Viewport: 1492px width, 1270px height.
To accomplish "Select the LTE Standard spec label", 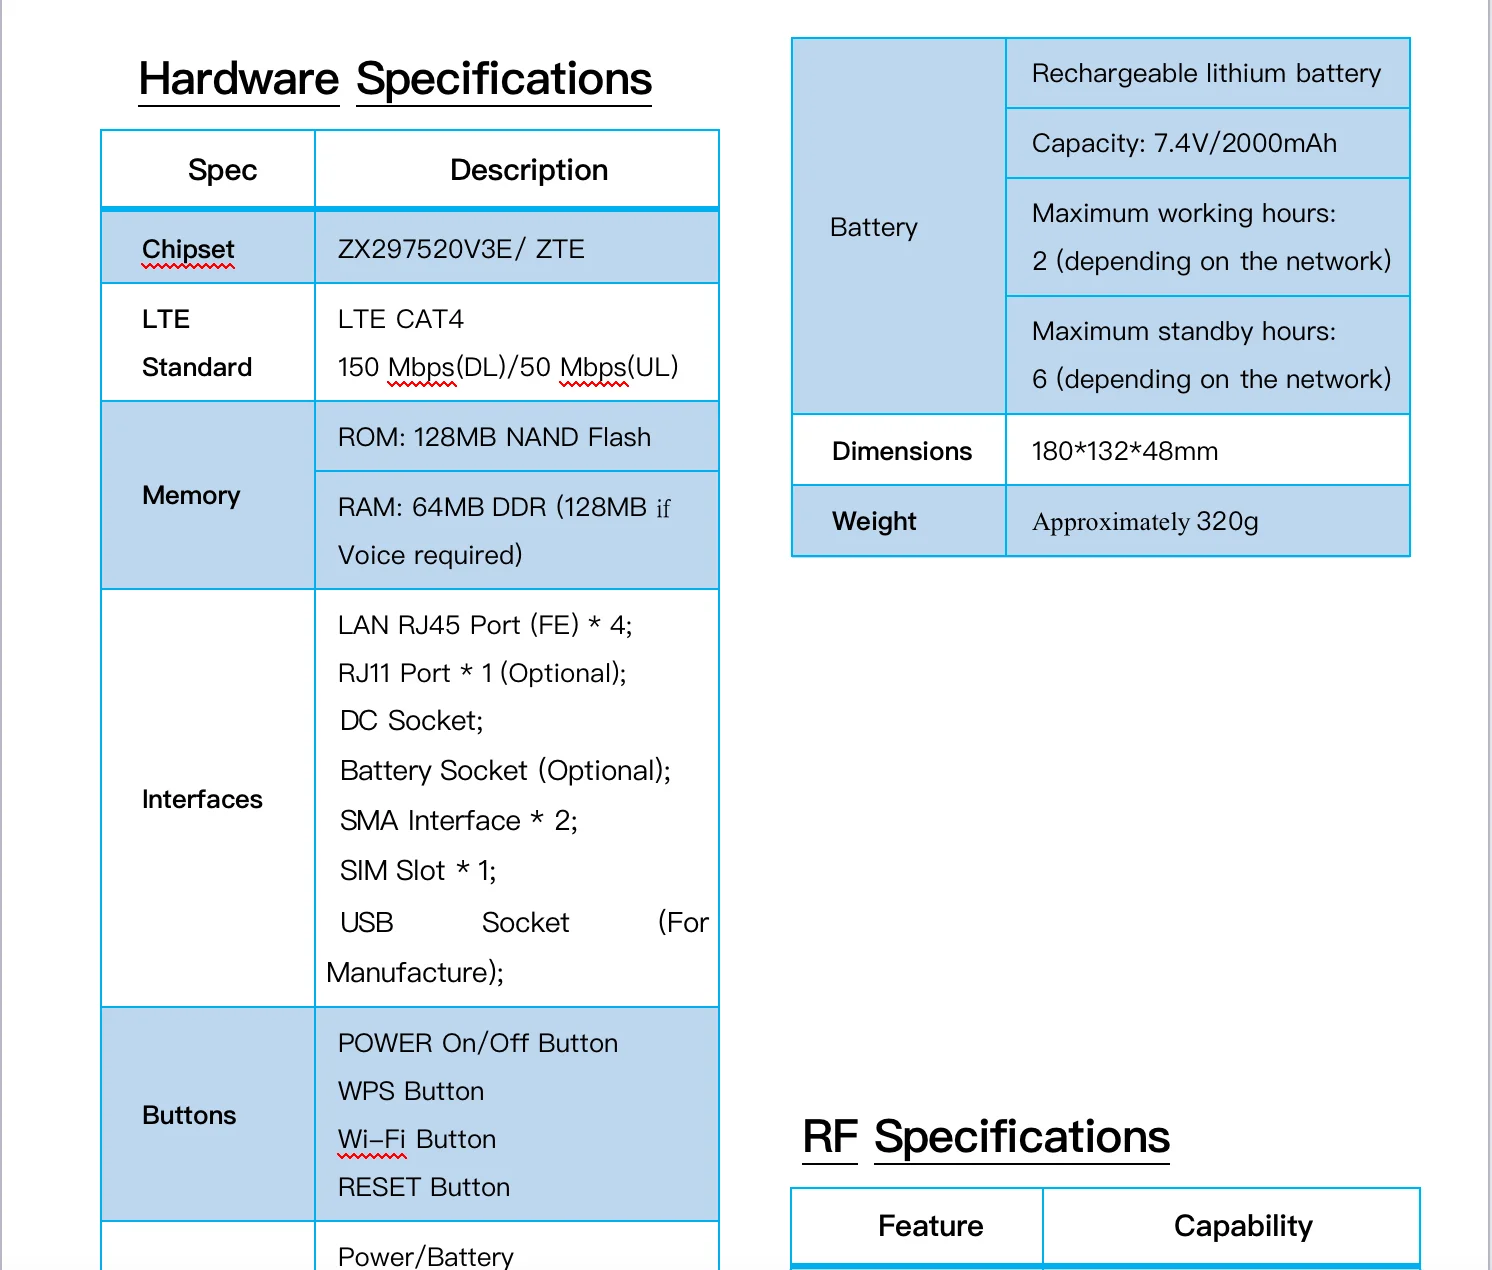I will 196,343.
